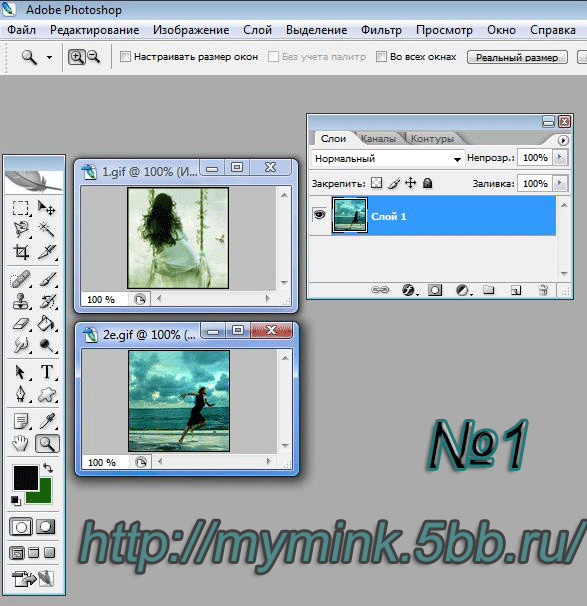Select the Eraser tool
The width and height of the screenshot is (587, 606).
20,323
